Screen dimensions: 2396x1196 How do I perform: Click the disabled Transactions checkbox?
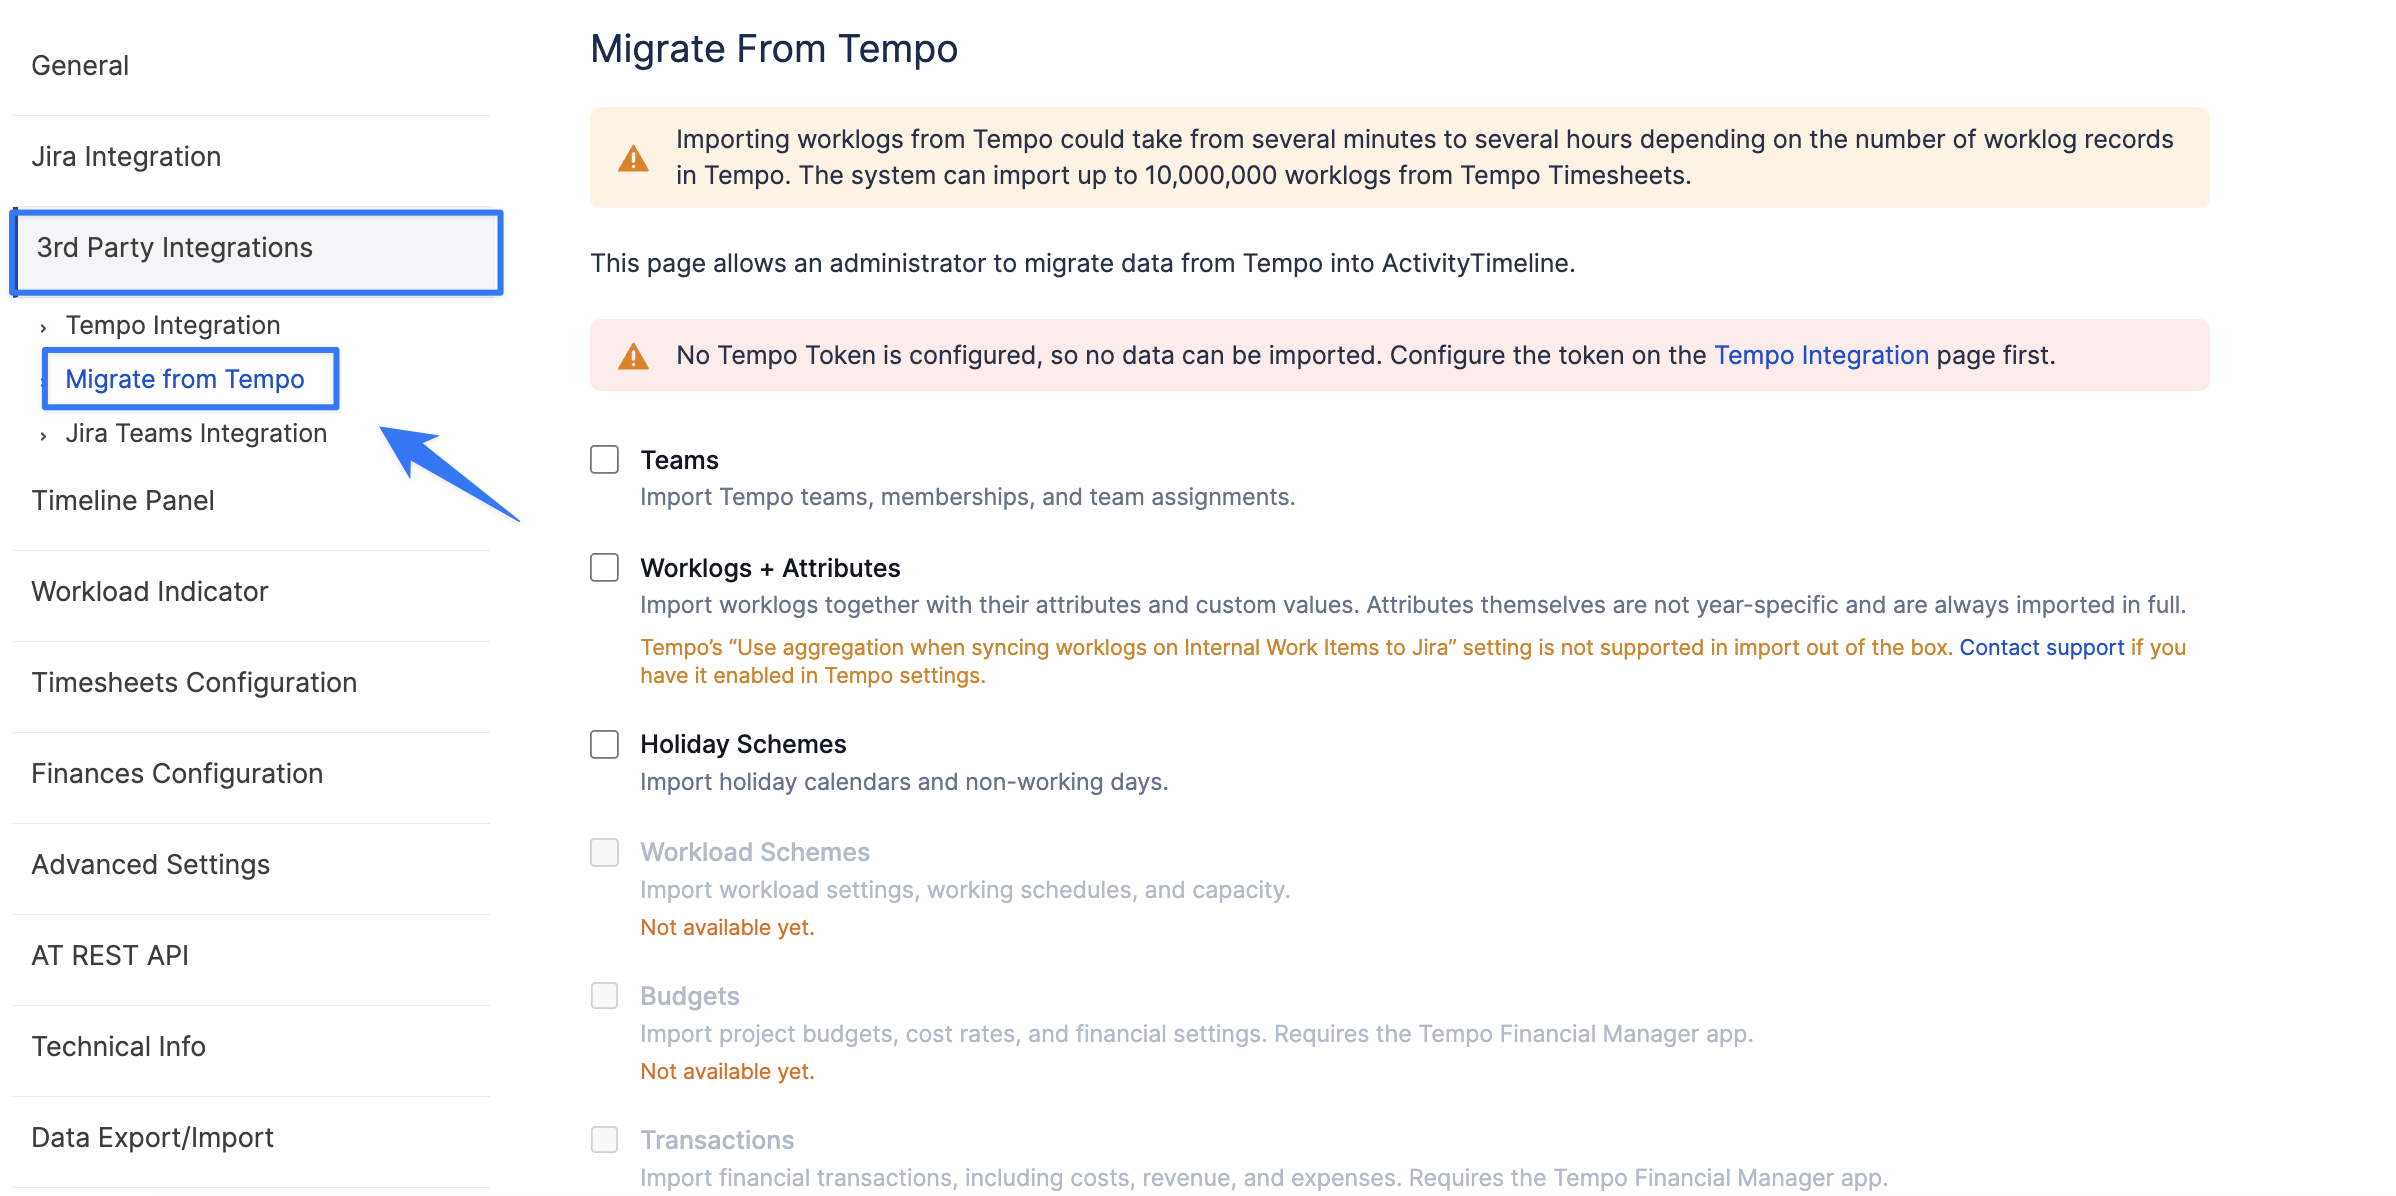click(604, 1140)
